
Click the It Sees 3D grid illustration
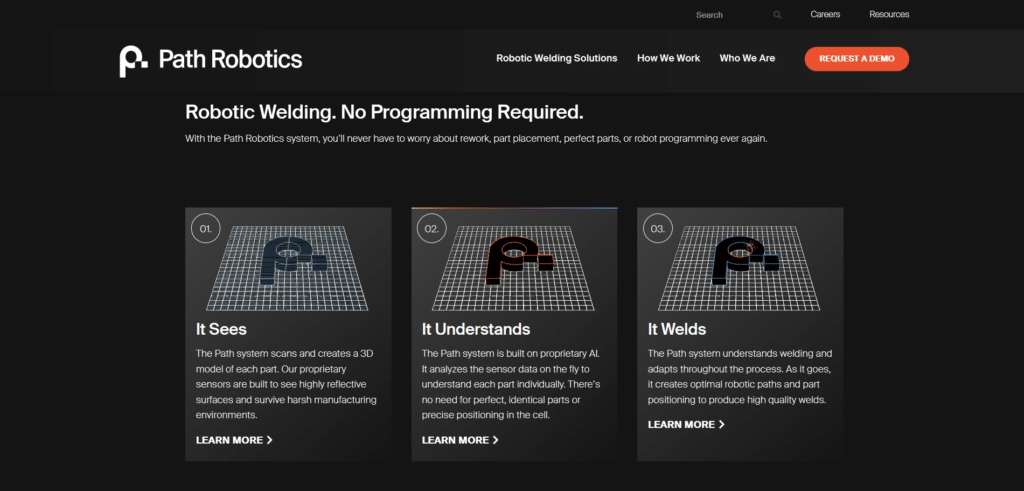pyautogui.click(x=287, y=269)
